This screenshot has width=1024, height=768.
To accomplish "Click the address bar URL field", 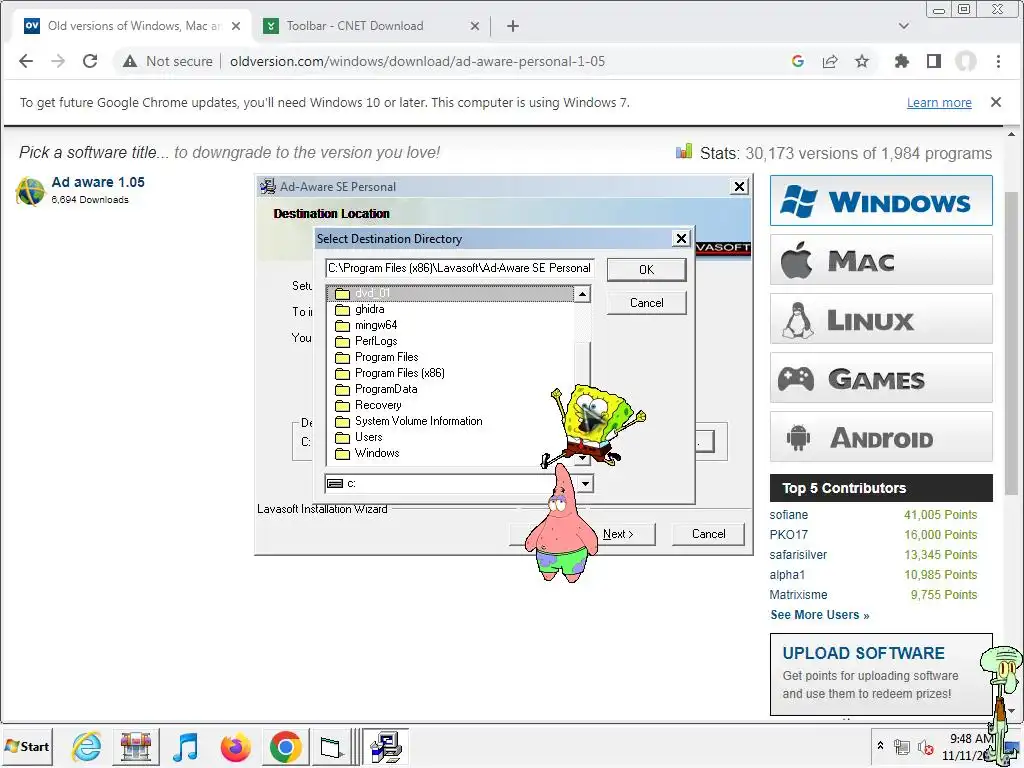I will point(417,61).
